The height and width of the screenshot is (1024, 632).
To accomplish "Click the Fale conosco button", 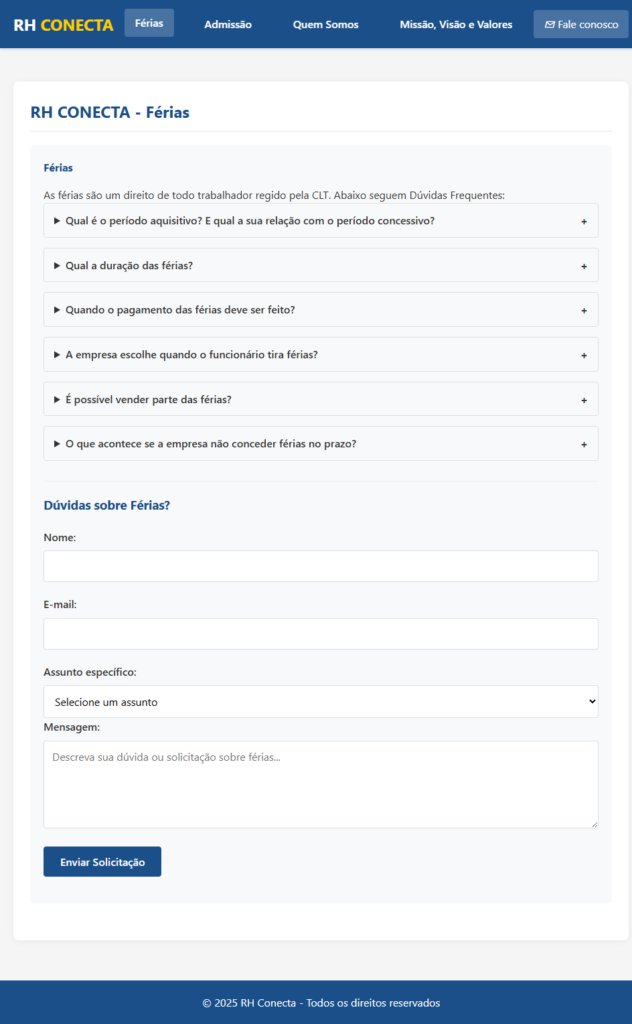I will click(580, 24).
